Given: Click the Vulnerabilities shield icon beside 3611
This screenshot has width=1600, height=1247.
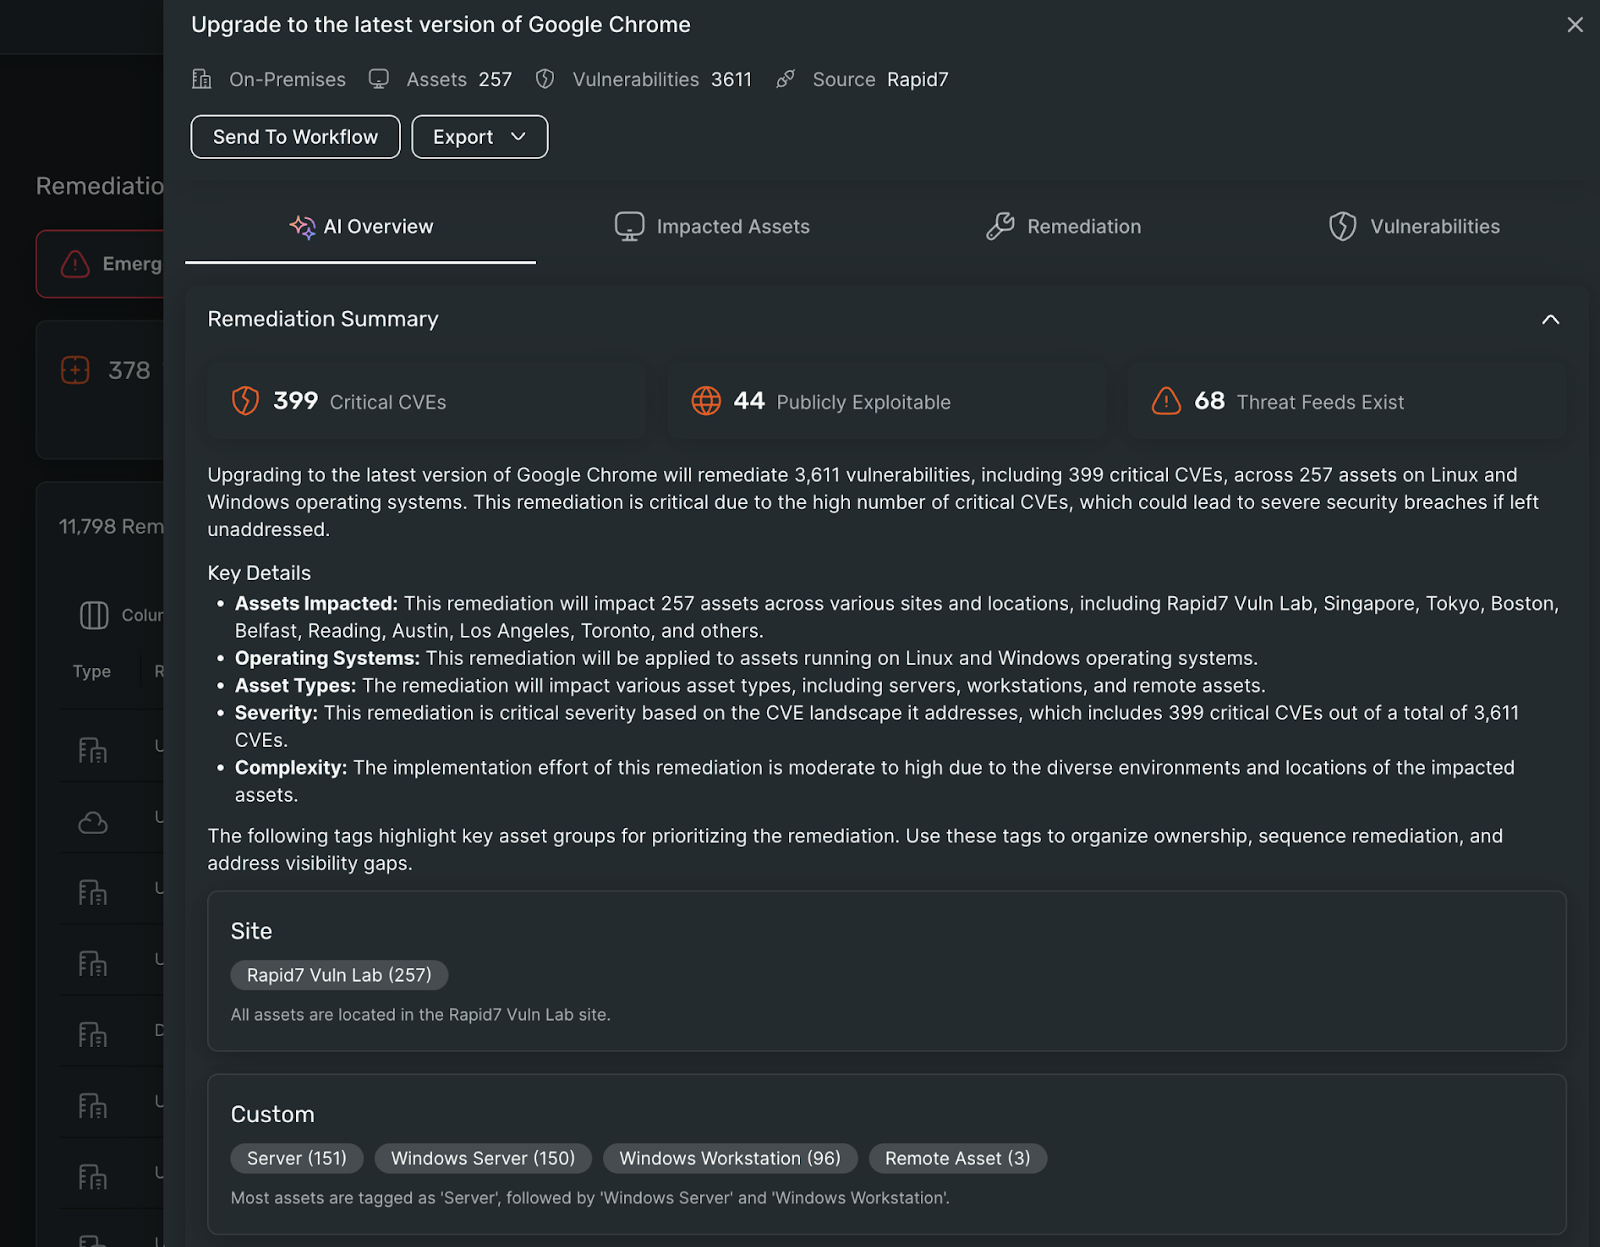Looking at the screenshot, I should coord(544,79).
